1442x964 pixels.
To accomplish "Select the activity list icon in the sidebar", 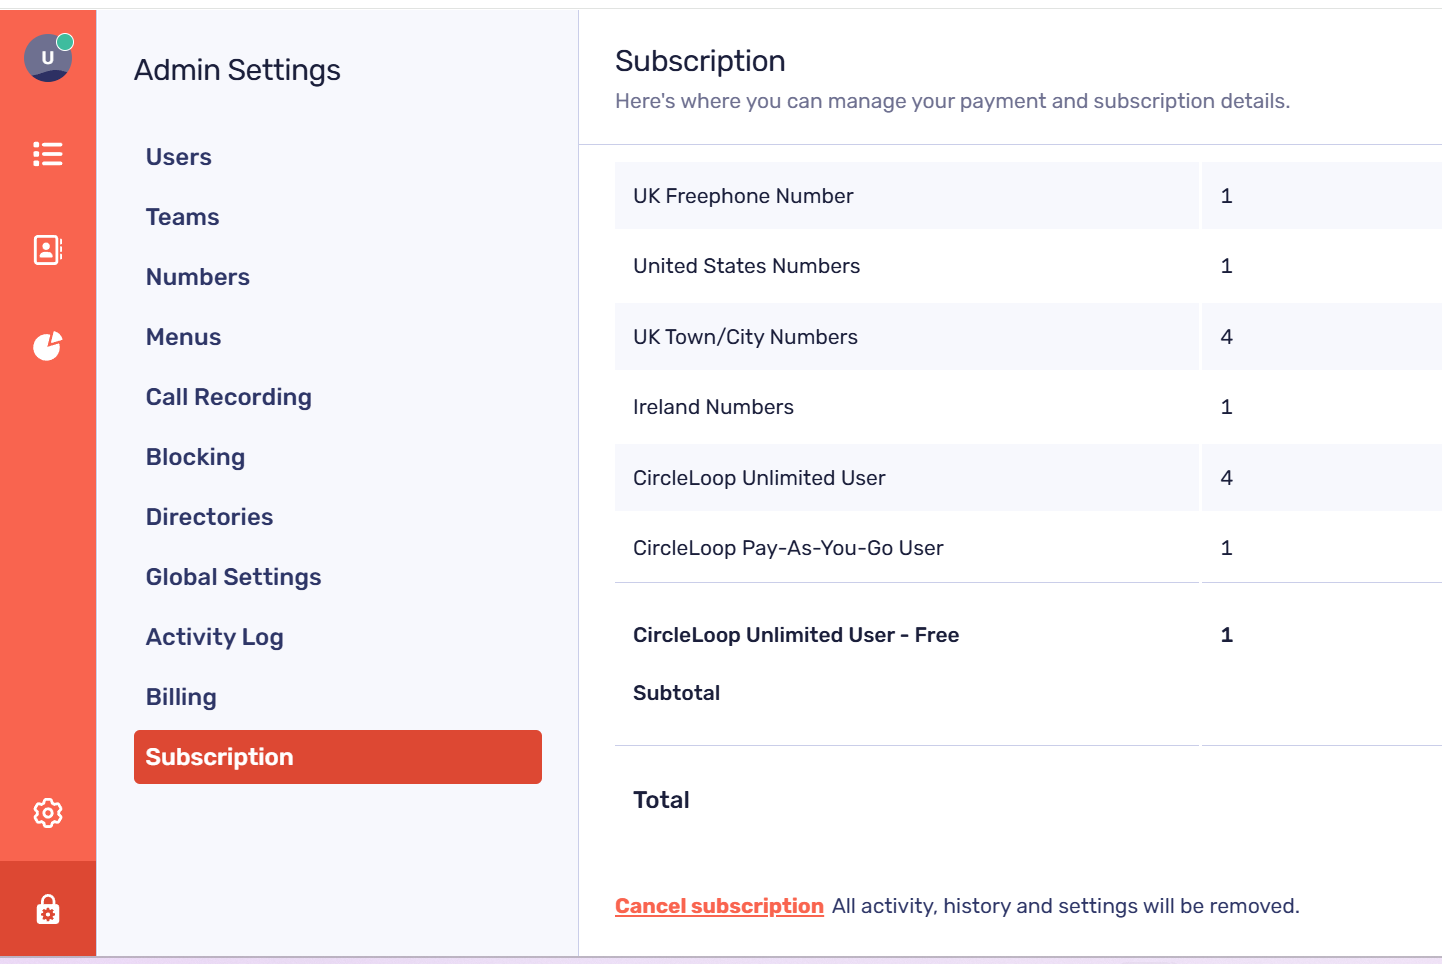I will pos(48,154).
